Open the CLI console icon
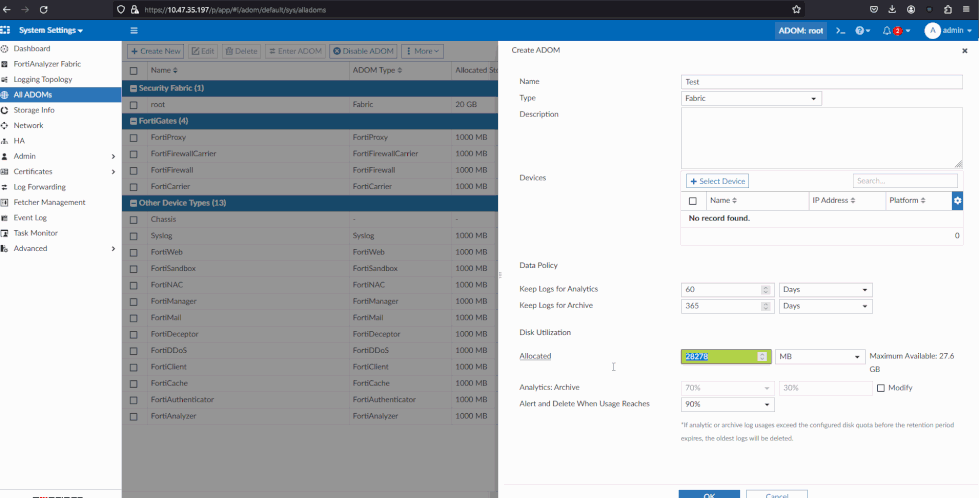979x498 pixels. [x=841, y=31]
